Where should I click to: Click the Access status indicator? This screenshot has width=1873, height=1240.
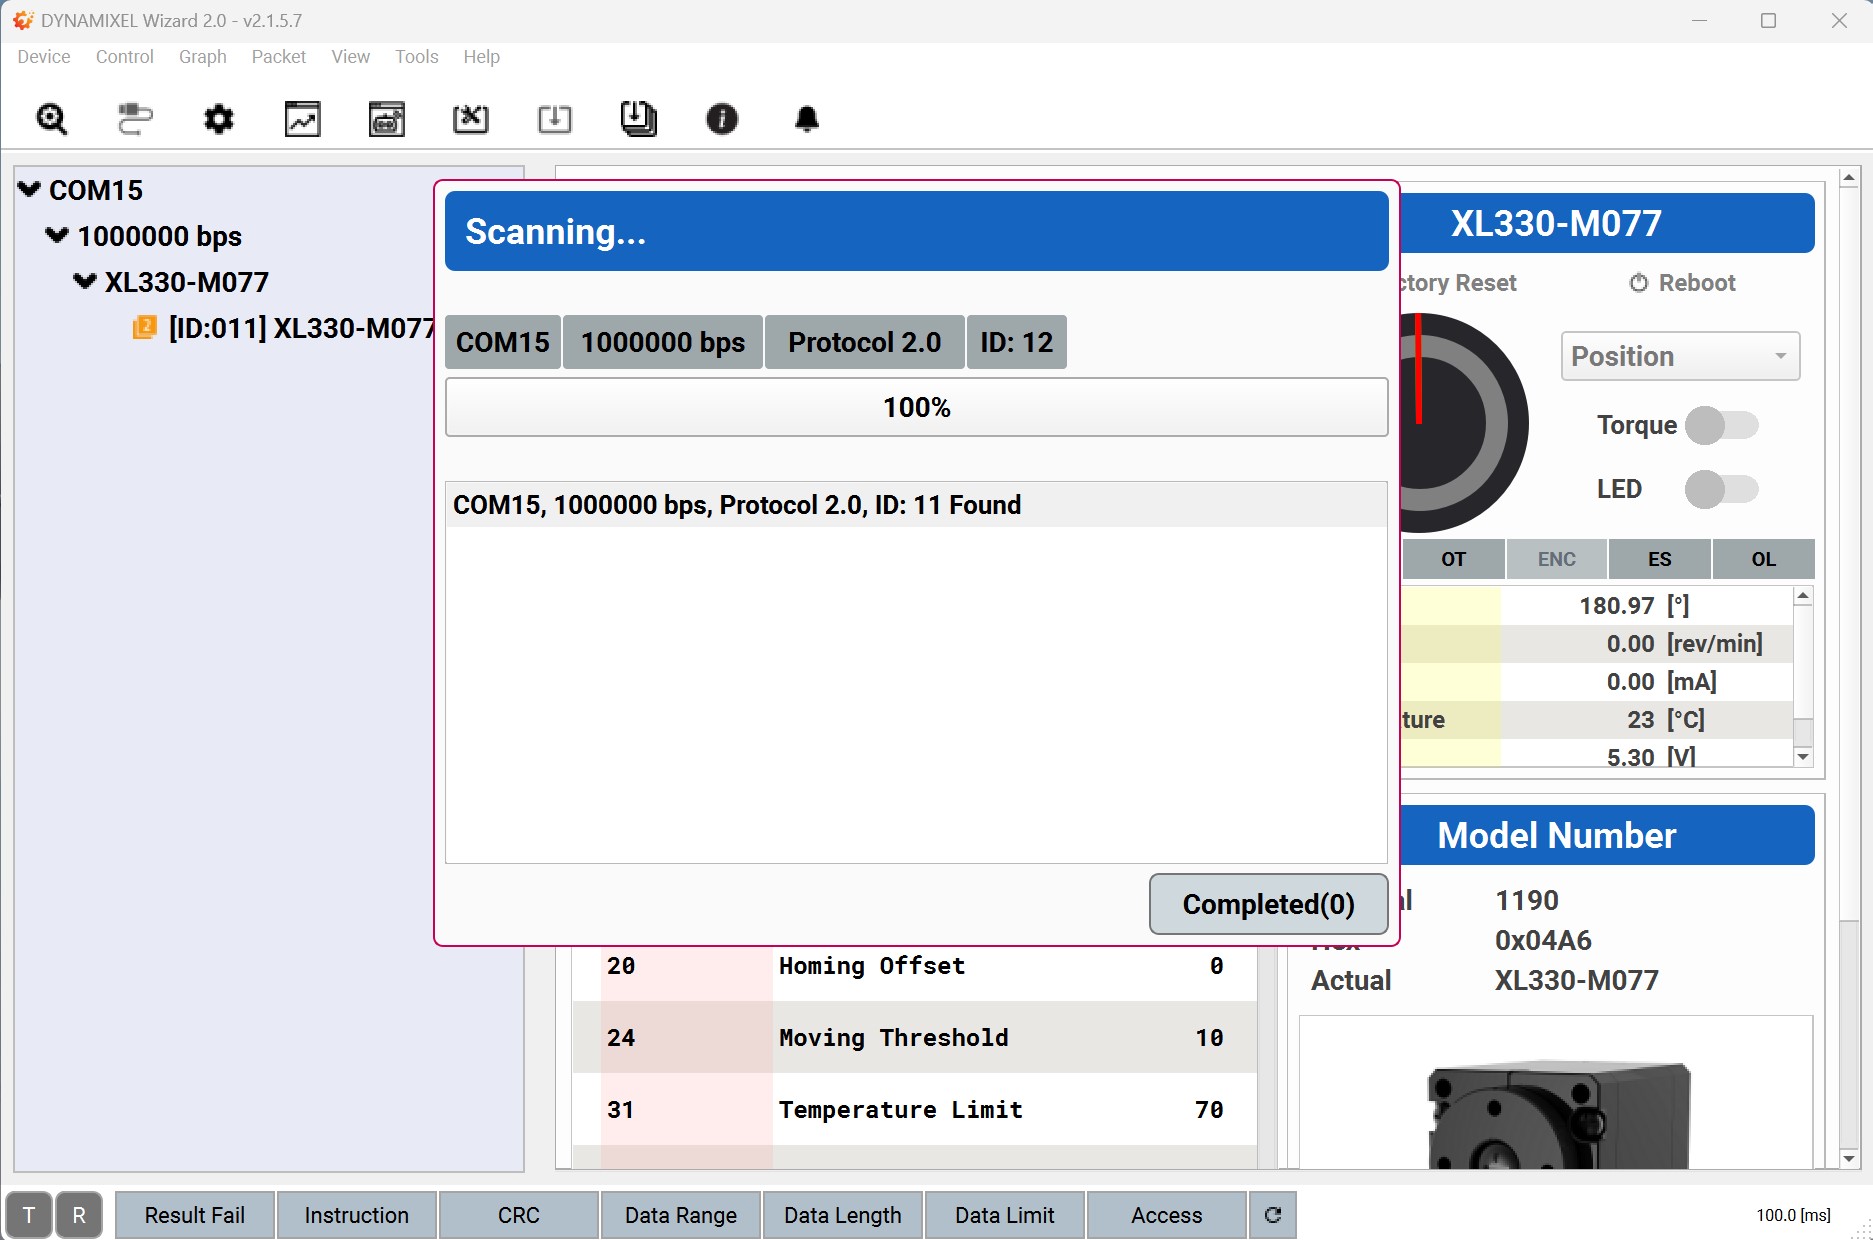1167,1215
